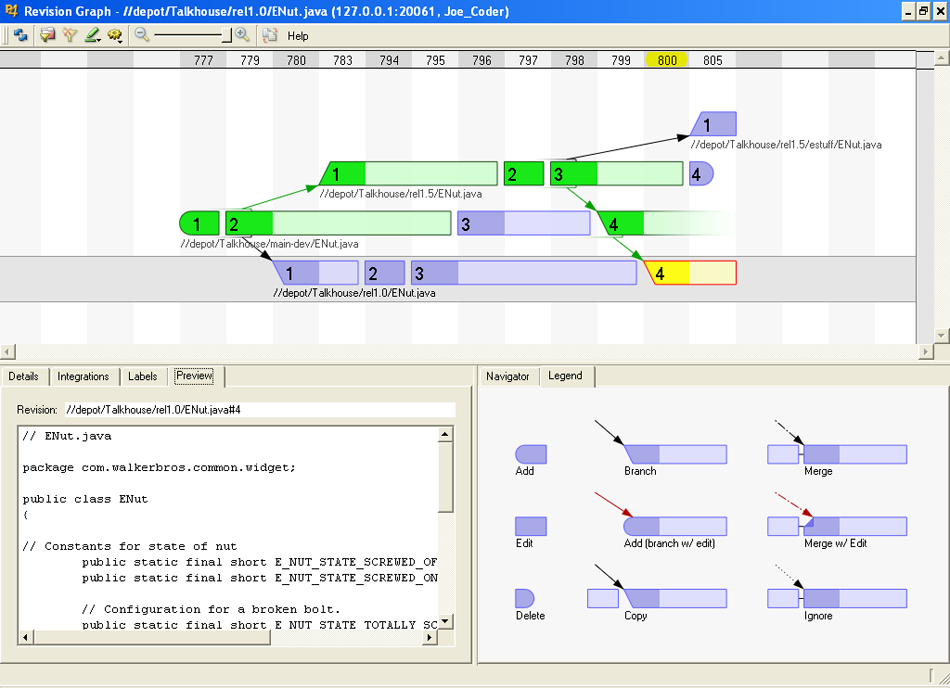Viewport: 950px width, 688px height.
Task: Click the zoom slider handle
Action: point(227,35)
